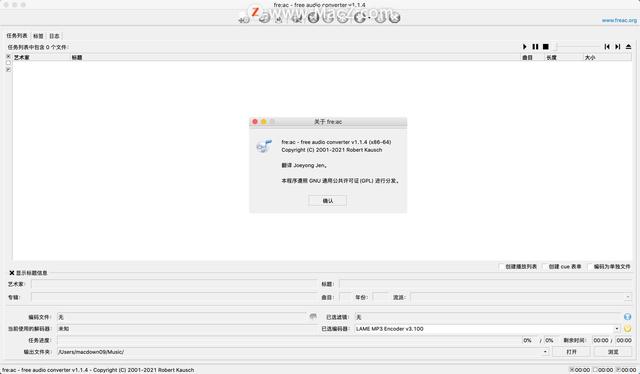Click the 打开 output folder button
This screenshot has height=374, width=640.
(571, 352)
